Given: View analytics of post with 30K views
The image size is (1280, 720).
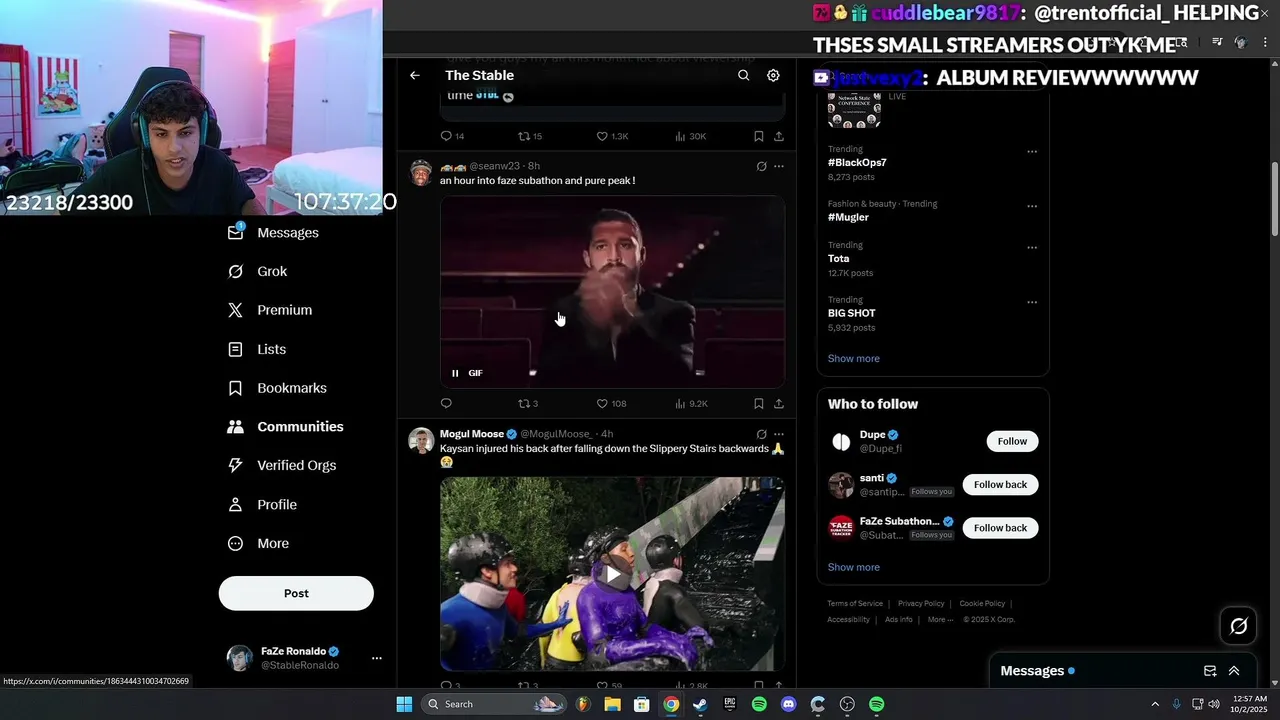Looking at the screenshot, I should [x=690, y=136].
